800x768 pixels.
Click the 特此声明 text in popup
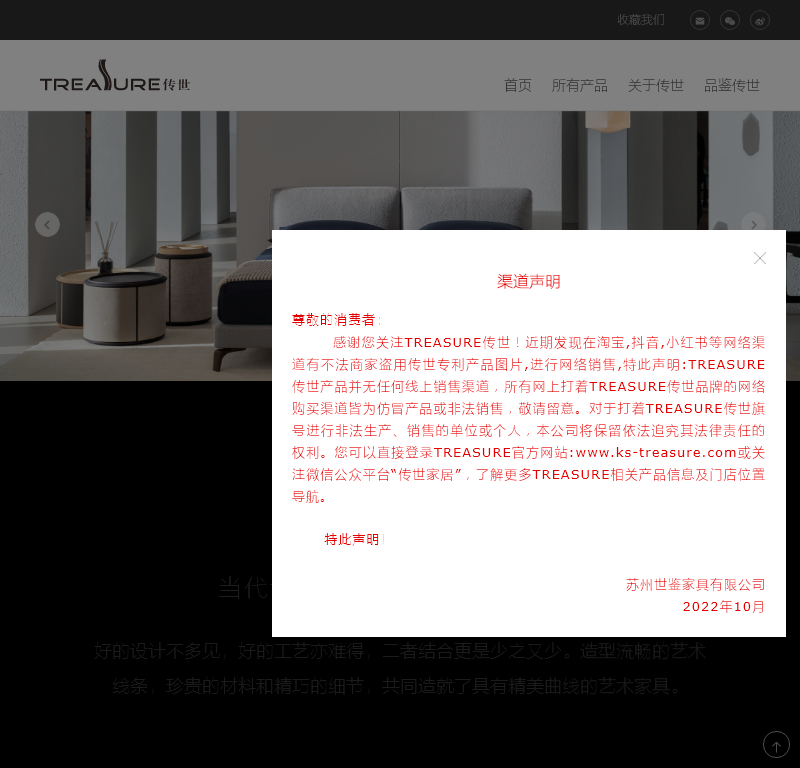pos(355,539)
